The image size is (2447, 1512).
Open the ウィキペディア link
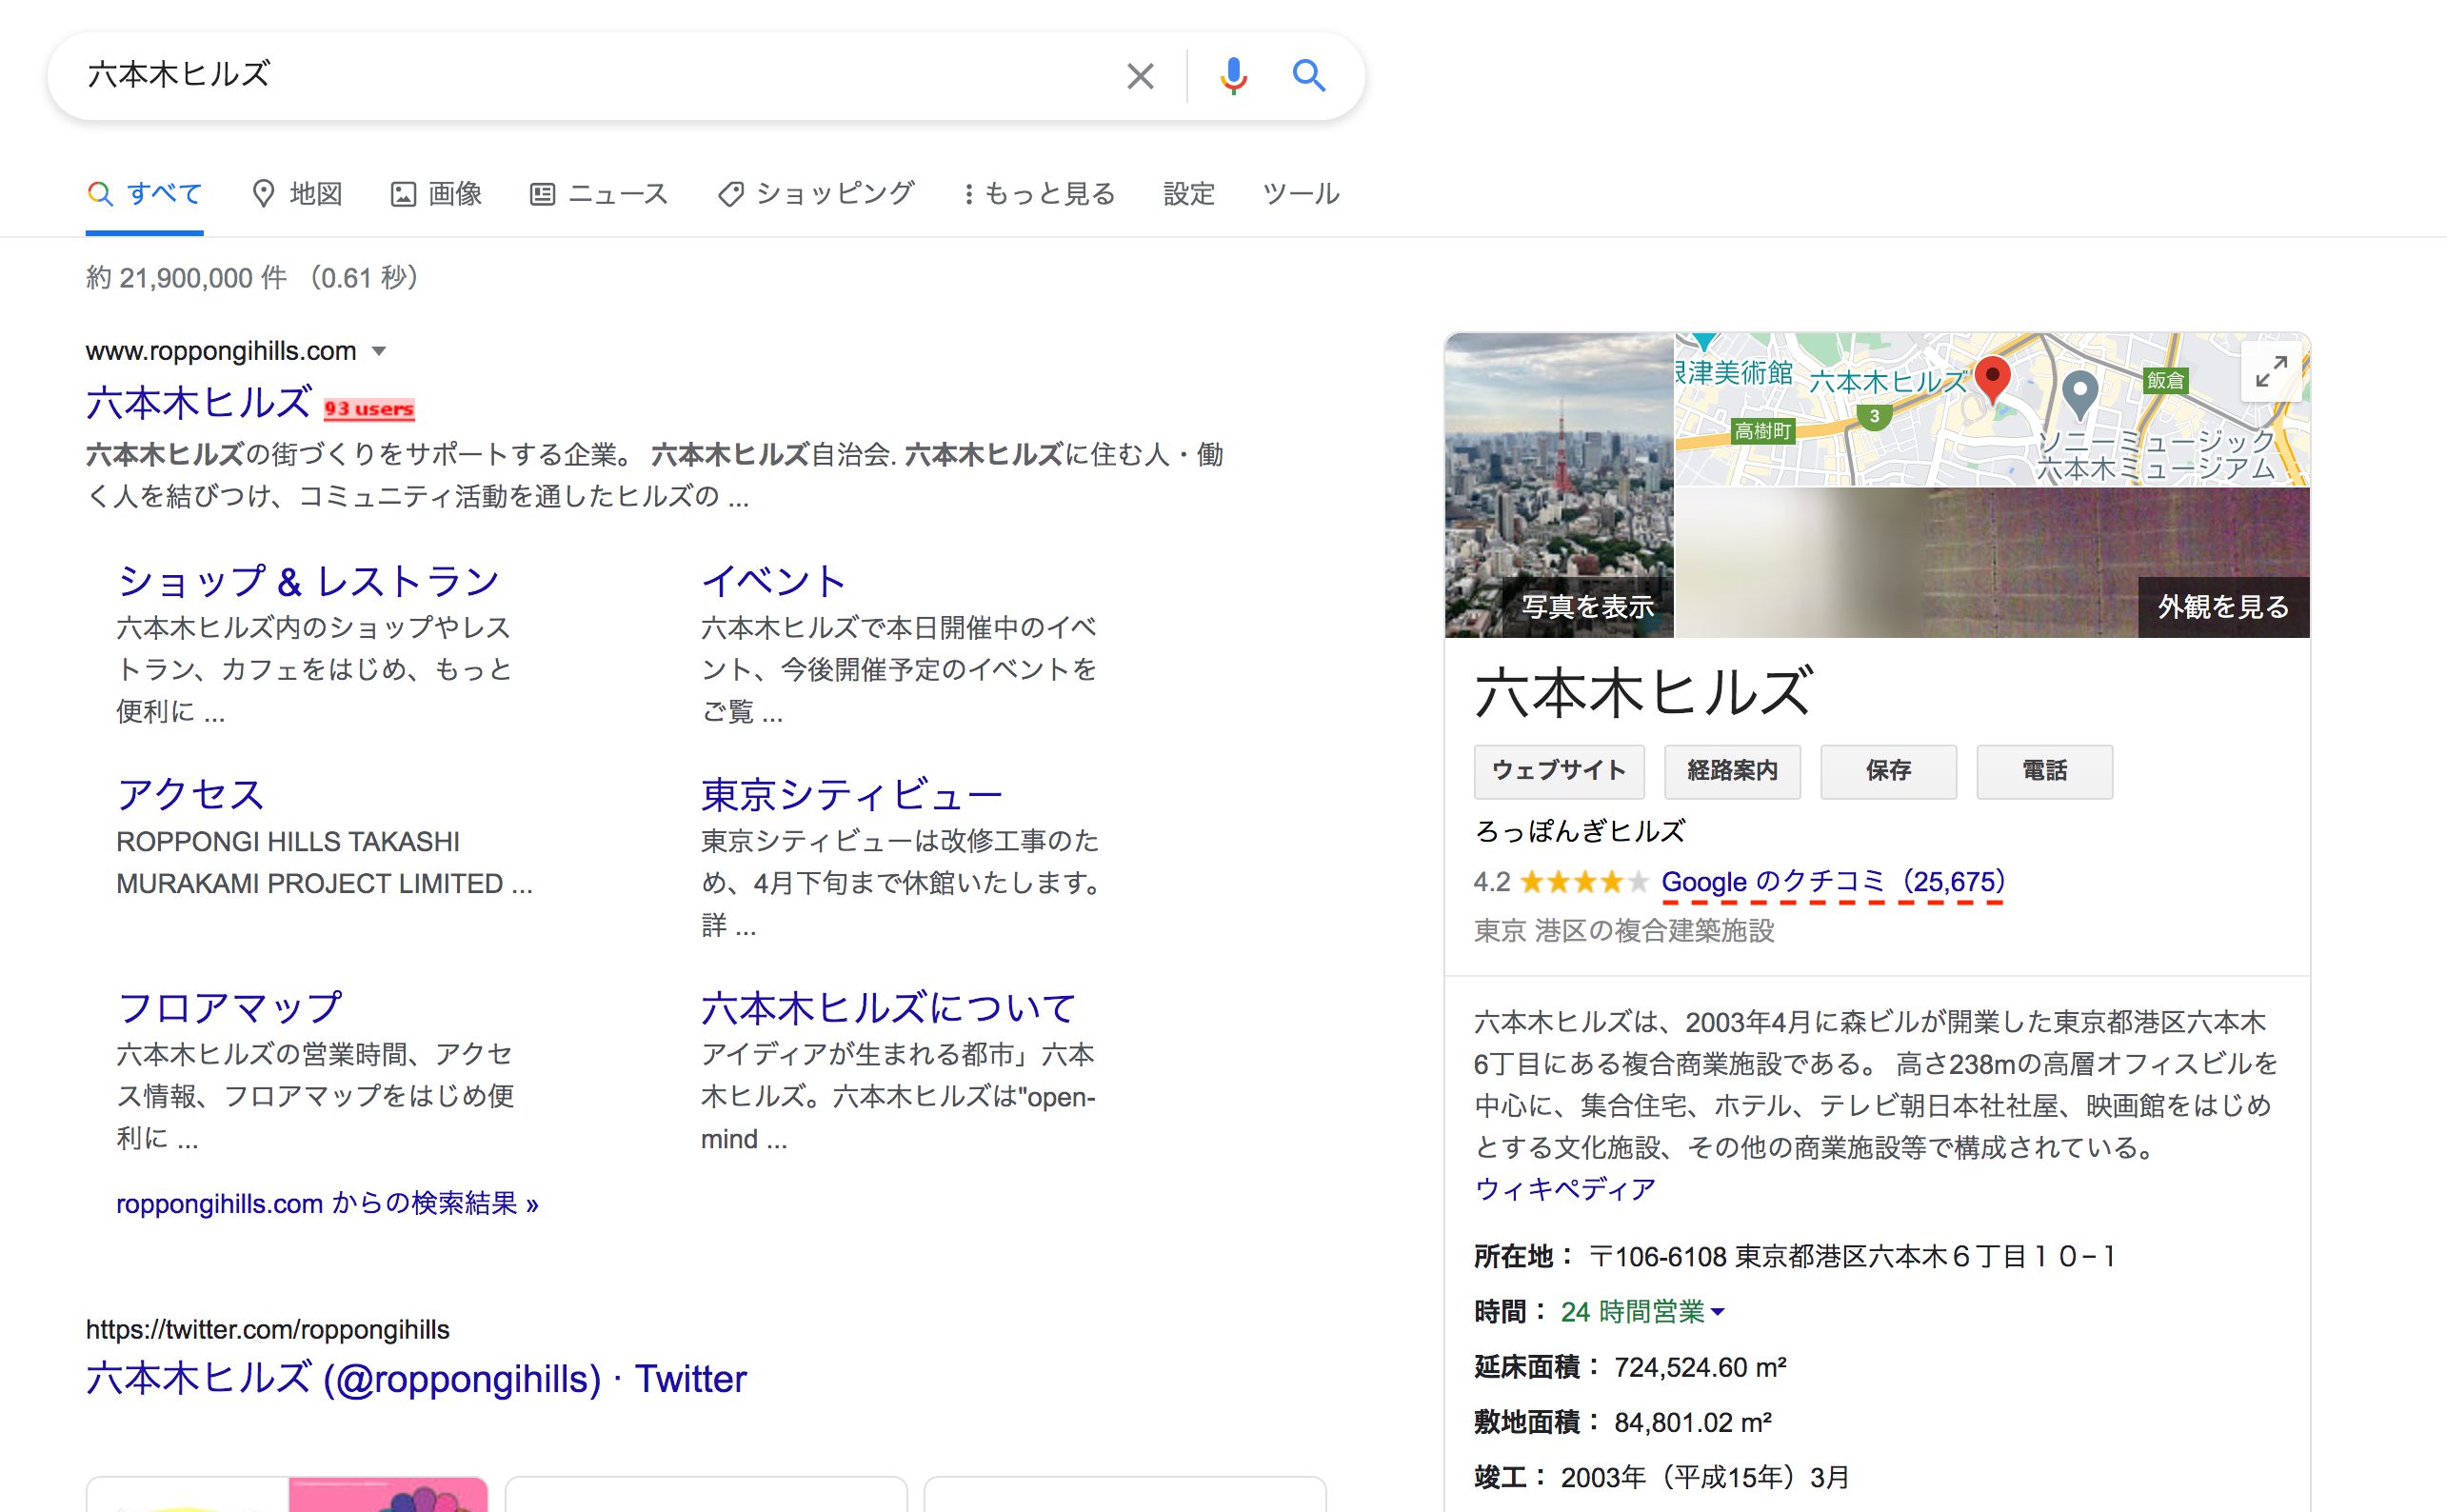[x=1565, y=1189]
